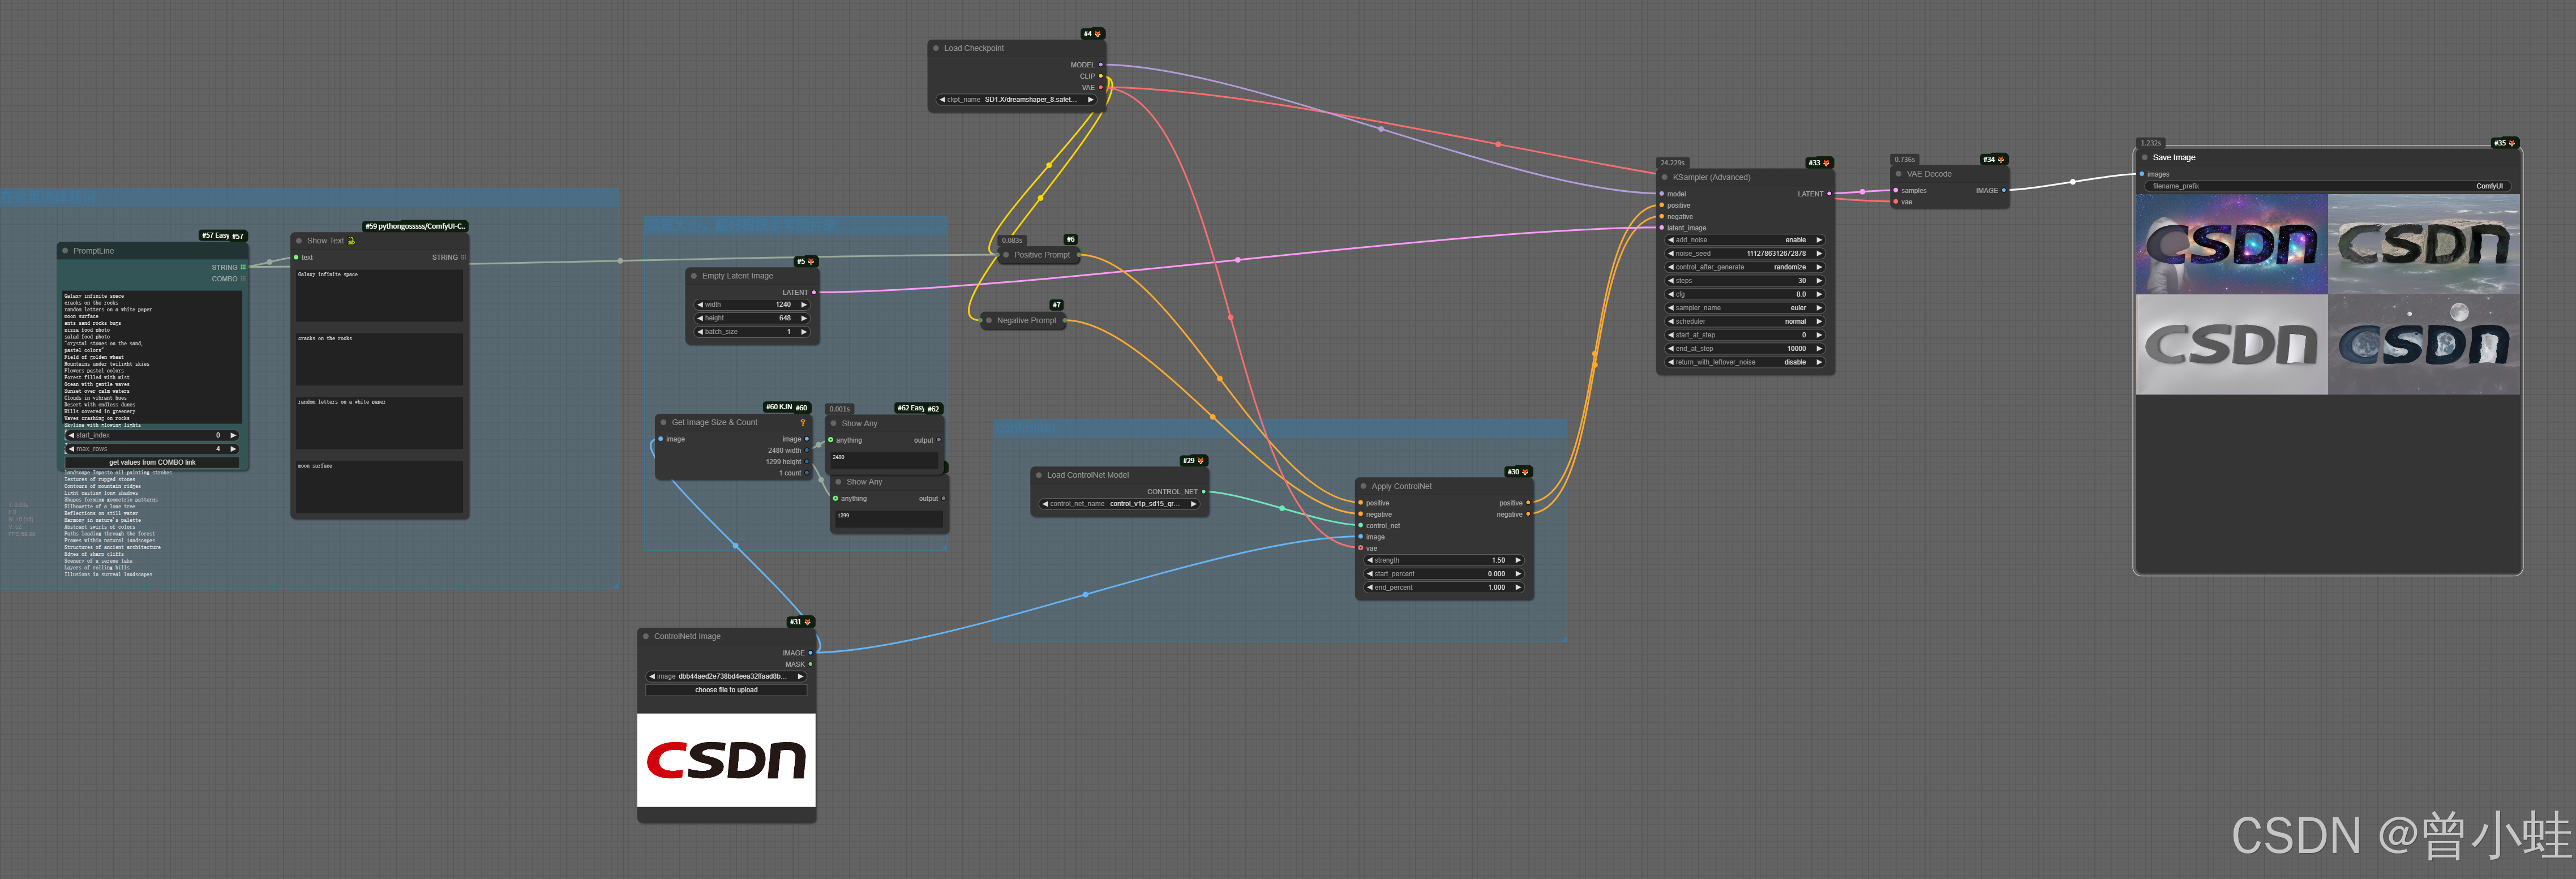2576x879 pixels.
Task: Click the fox badge on Load Checkpoint node #4
Action: pos(1098,34)
